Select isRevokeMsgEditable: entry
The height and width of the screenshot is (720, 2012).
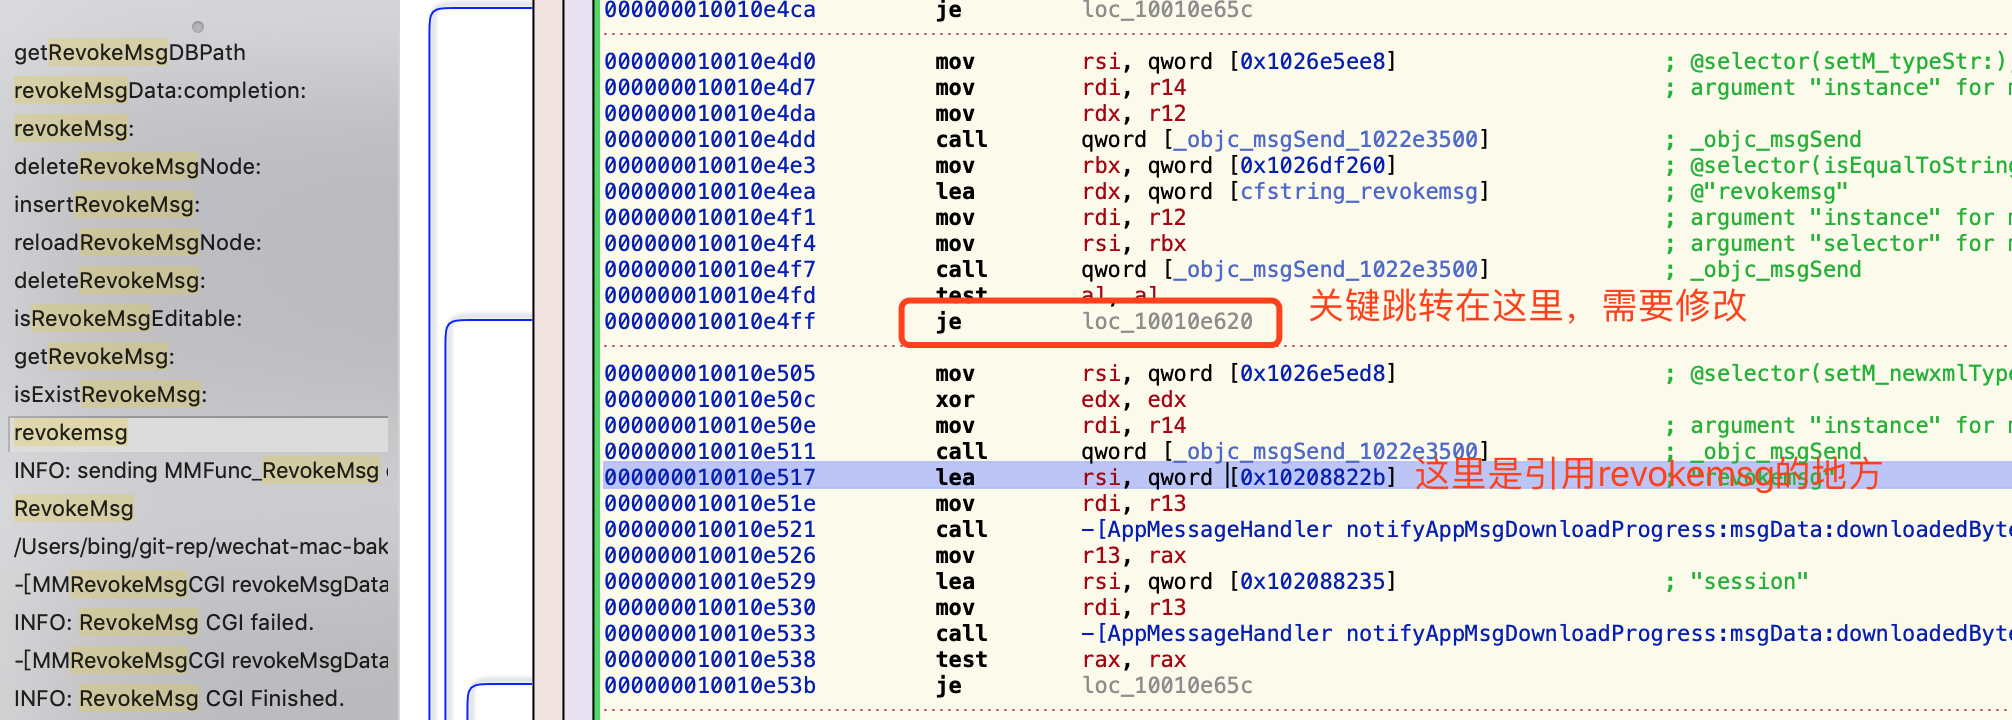coord(128,318)
